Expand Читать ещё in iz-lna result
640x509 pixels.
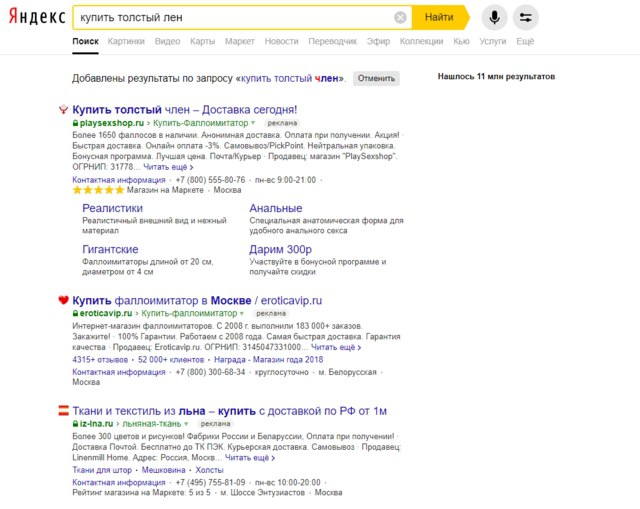point(250,458)
